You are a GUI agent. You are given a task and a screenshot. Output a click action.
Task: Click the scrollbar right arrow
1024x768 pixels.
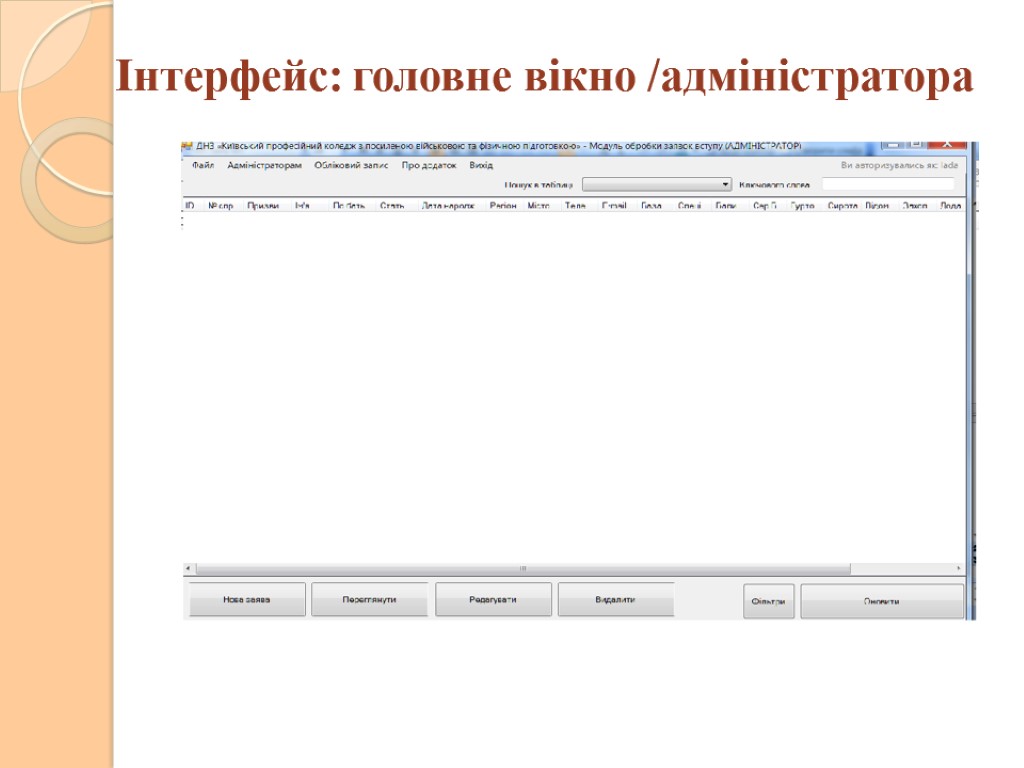[959, 569]
